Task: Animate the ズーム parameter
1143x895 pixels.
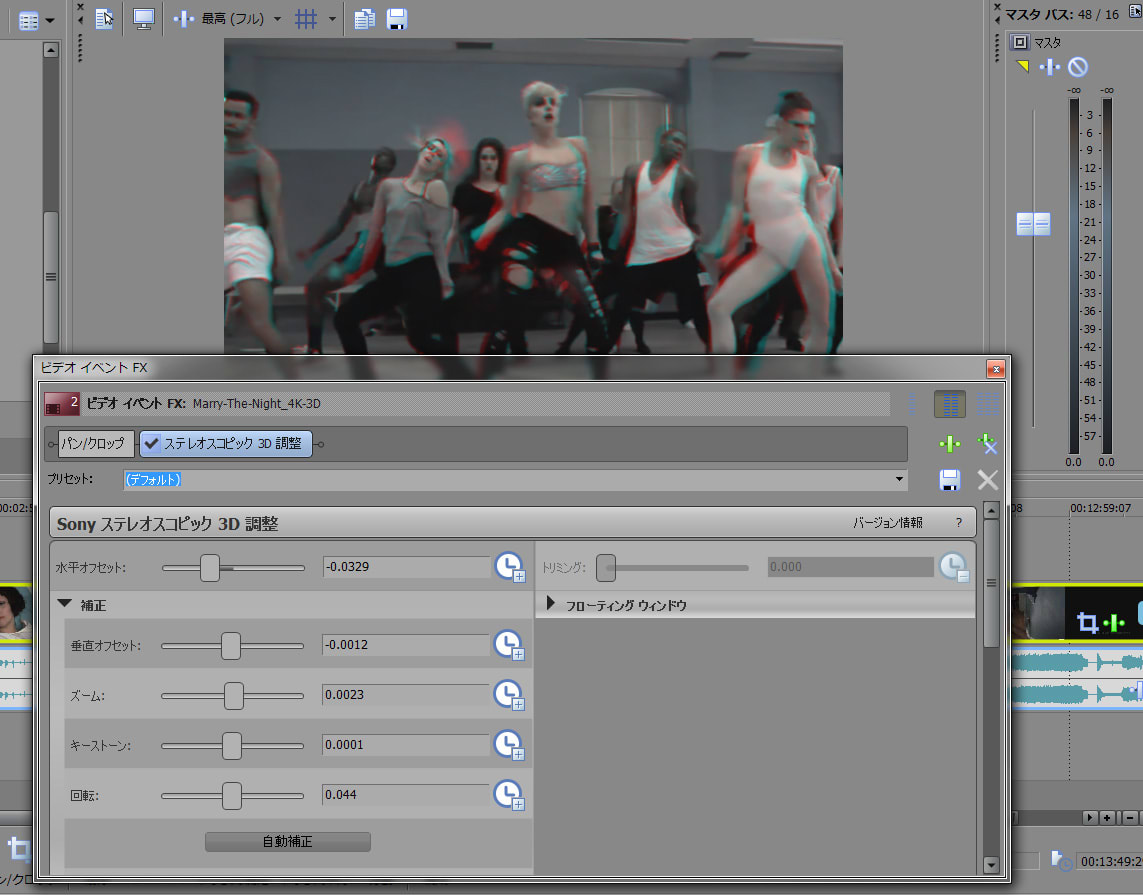Action: tap(510, 695)
